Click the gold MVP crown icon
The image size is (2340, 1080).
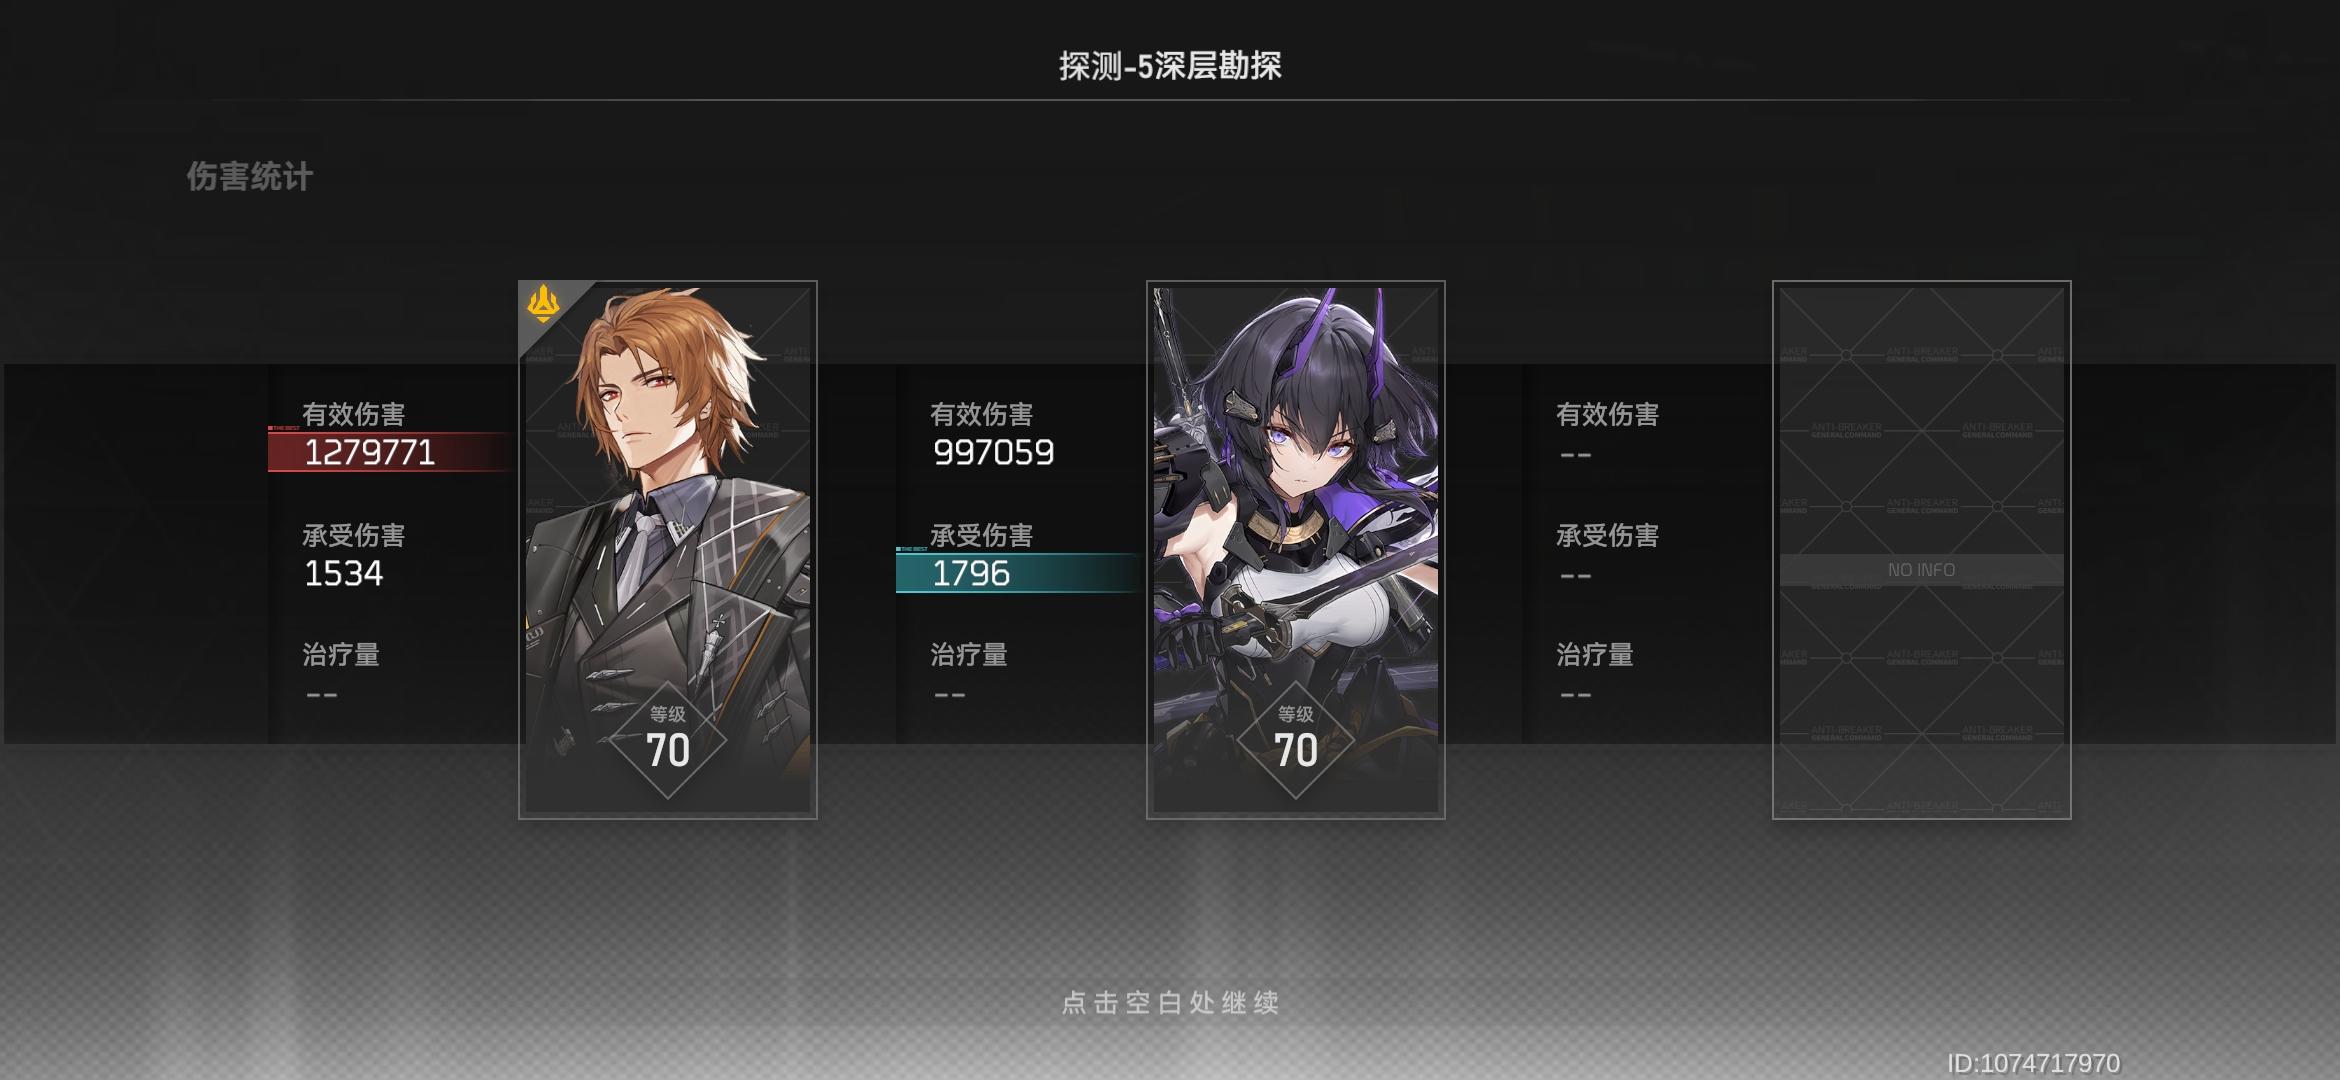click(x=543, y=304)
